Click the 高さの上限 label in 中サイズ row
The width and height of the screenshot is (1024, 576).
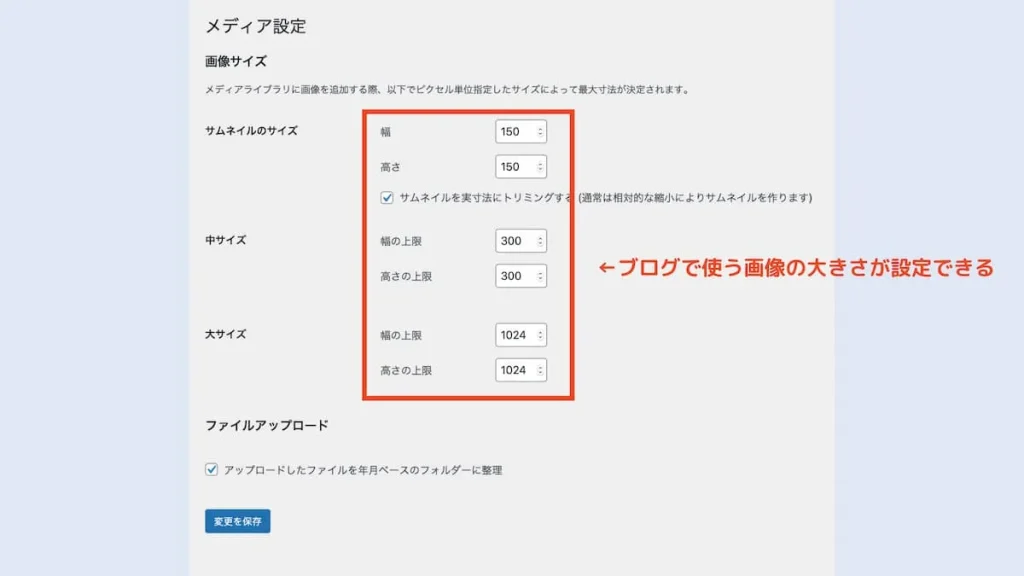406,276
